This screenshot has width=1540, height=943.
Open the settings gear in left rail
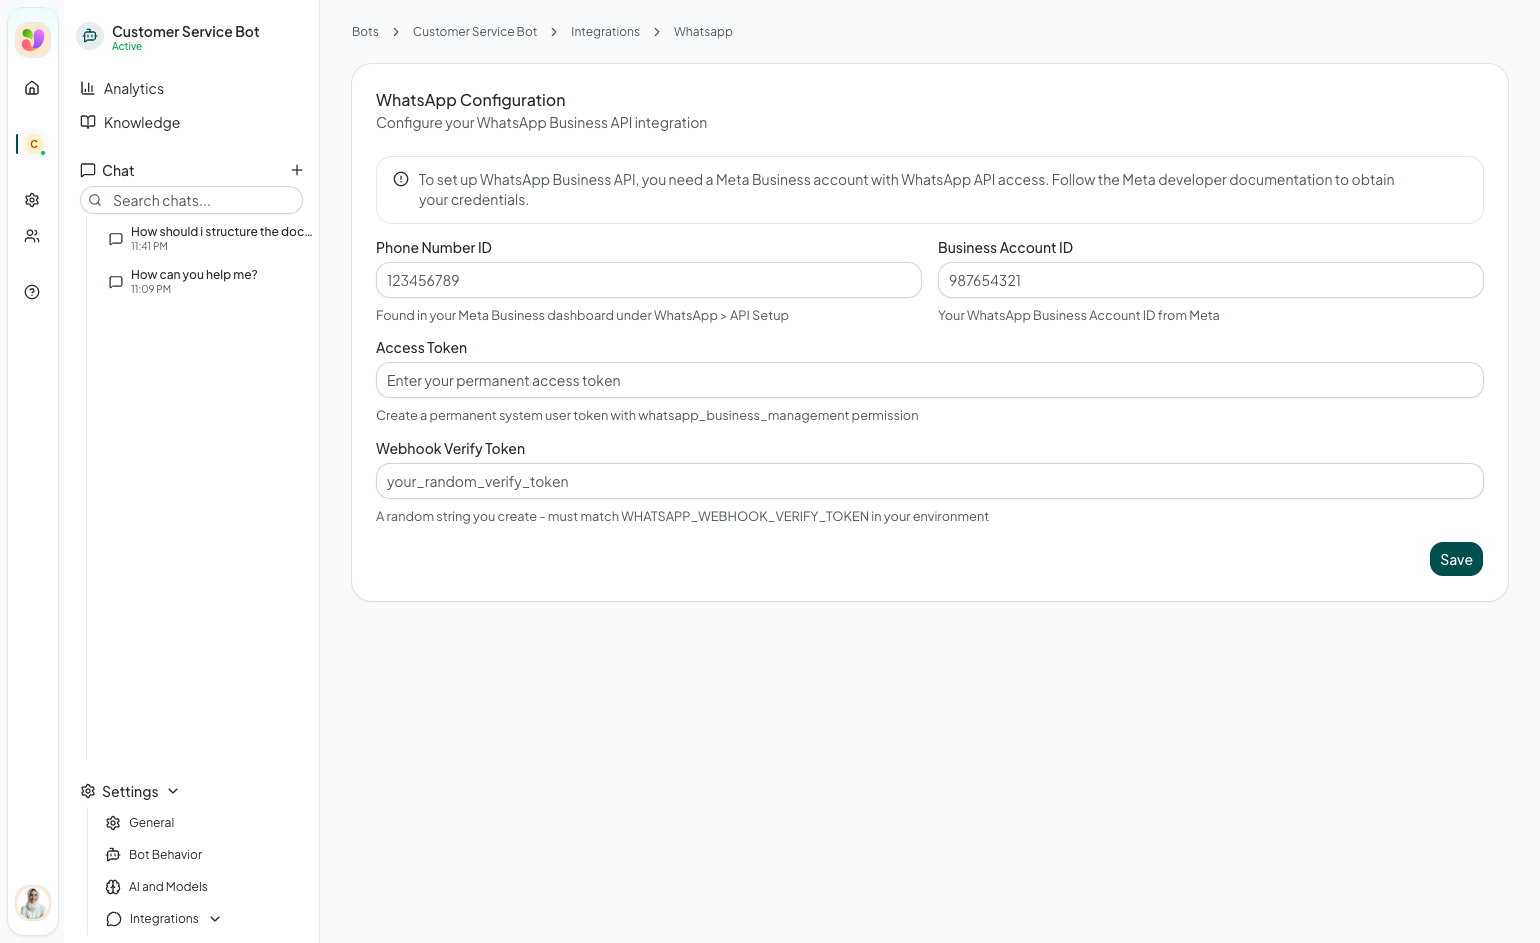pos(32,200)
